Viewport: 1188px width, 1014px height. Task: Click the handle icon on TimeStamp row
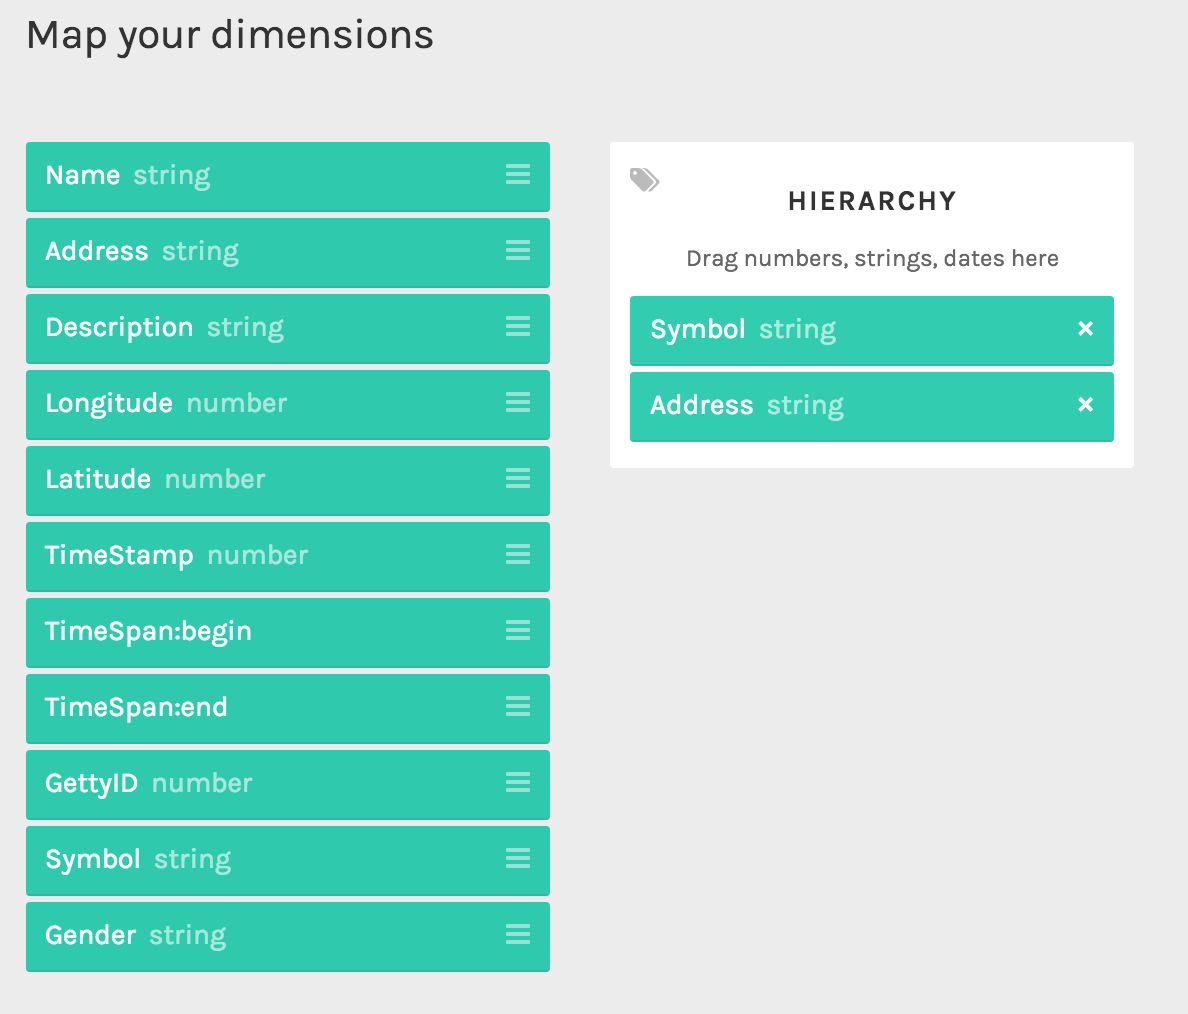[x=517, y=555]
